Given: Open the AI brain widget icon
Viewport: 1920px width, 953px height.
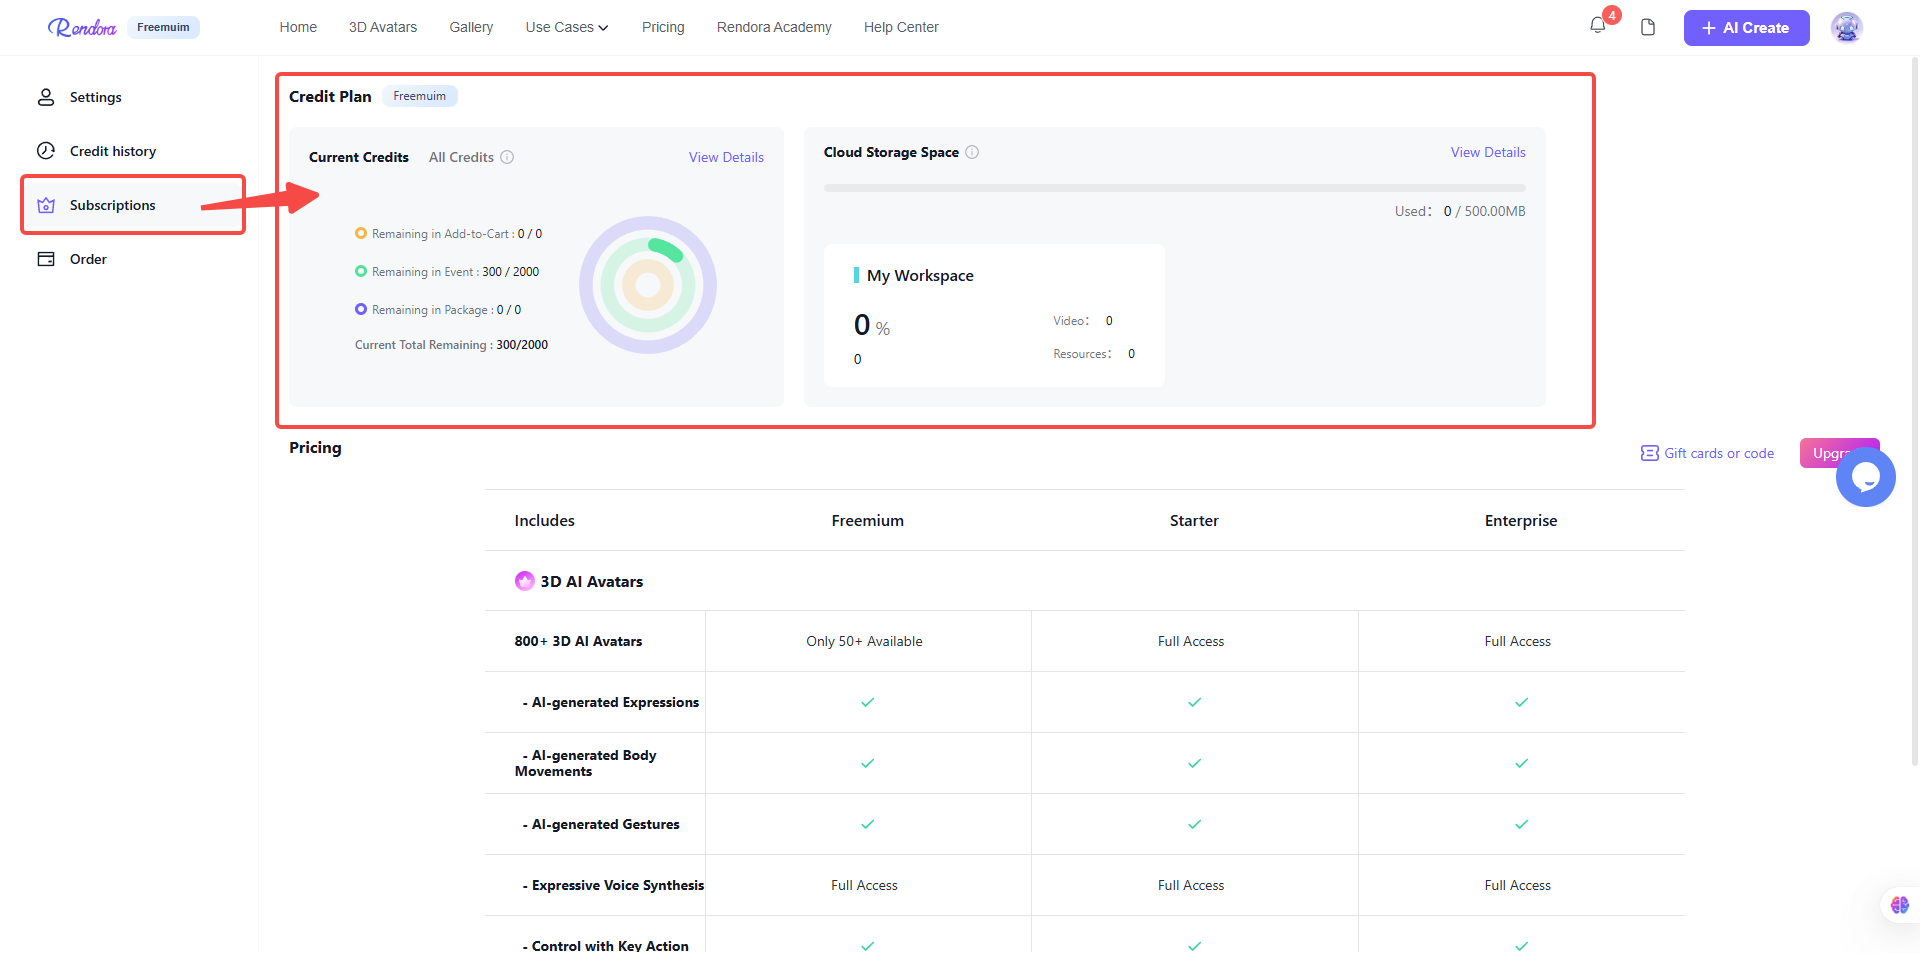Looking at the screenshot, I should tap(1900, 905).
